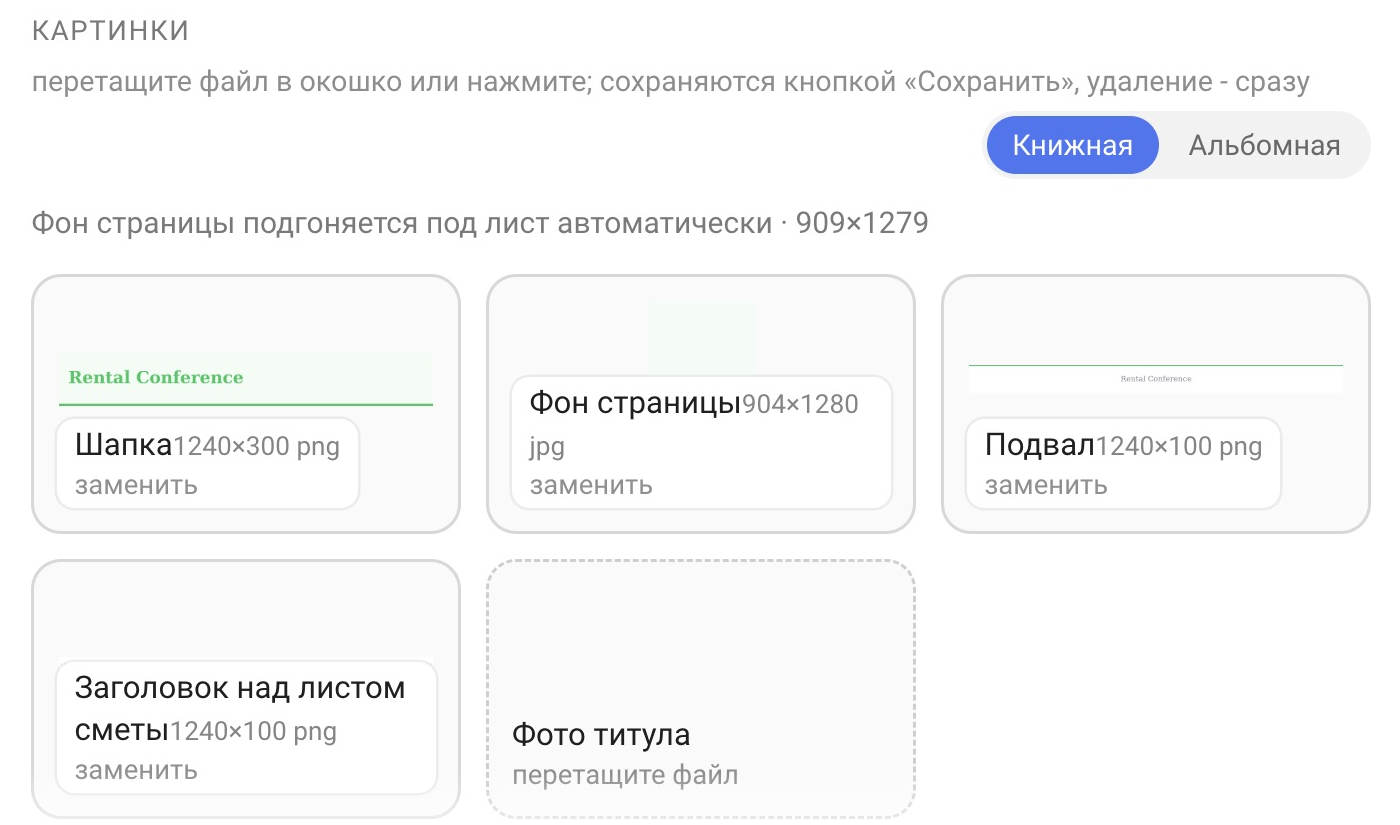Click the pale green Фон страницы image preview
This screenshot has width=1400, height=825.
click(701, 340)
